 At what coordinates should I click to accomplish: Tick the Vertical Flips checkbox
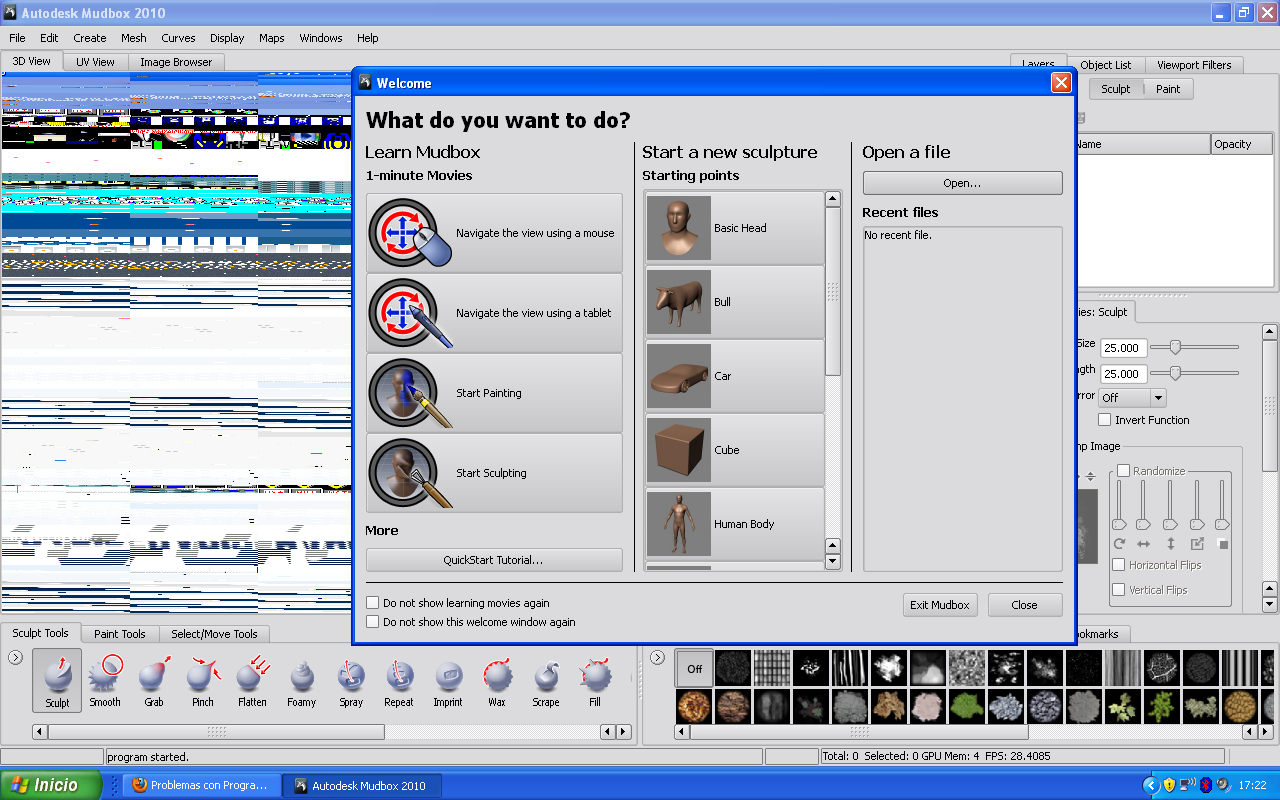point(1119,590)
